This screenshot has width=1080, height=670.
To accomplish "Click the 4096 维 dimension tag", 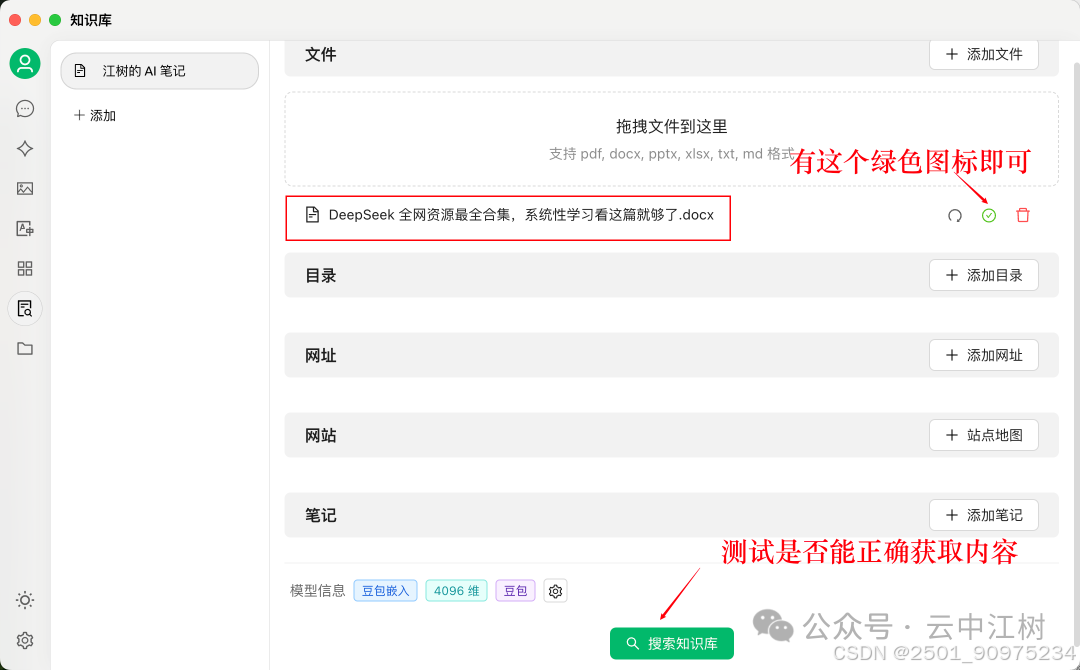I will click(457, 591).
